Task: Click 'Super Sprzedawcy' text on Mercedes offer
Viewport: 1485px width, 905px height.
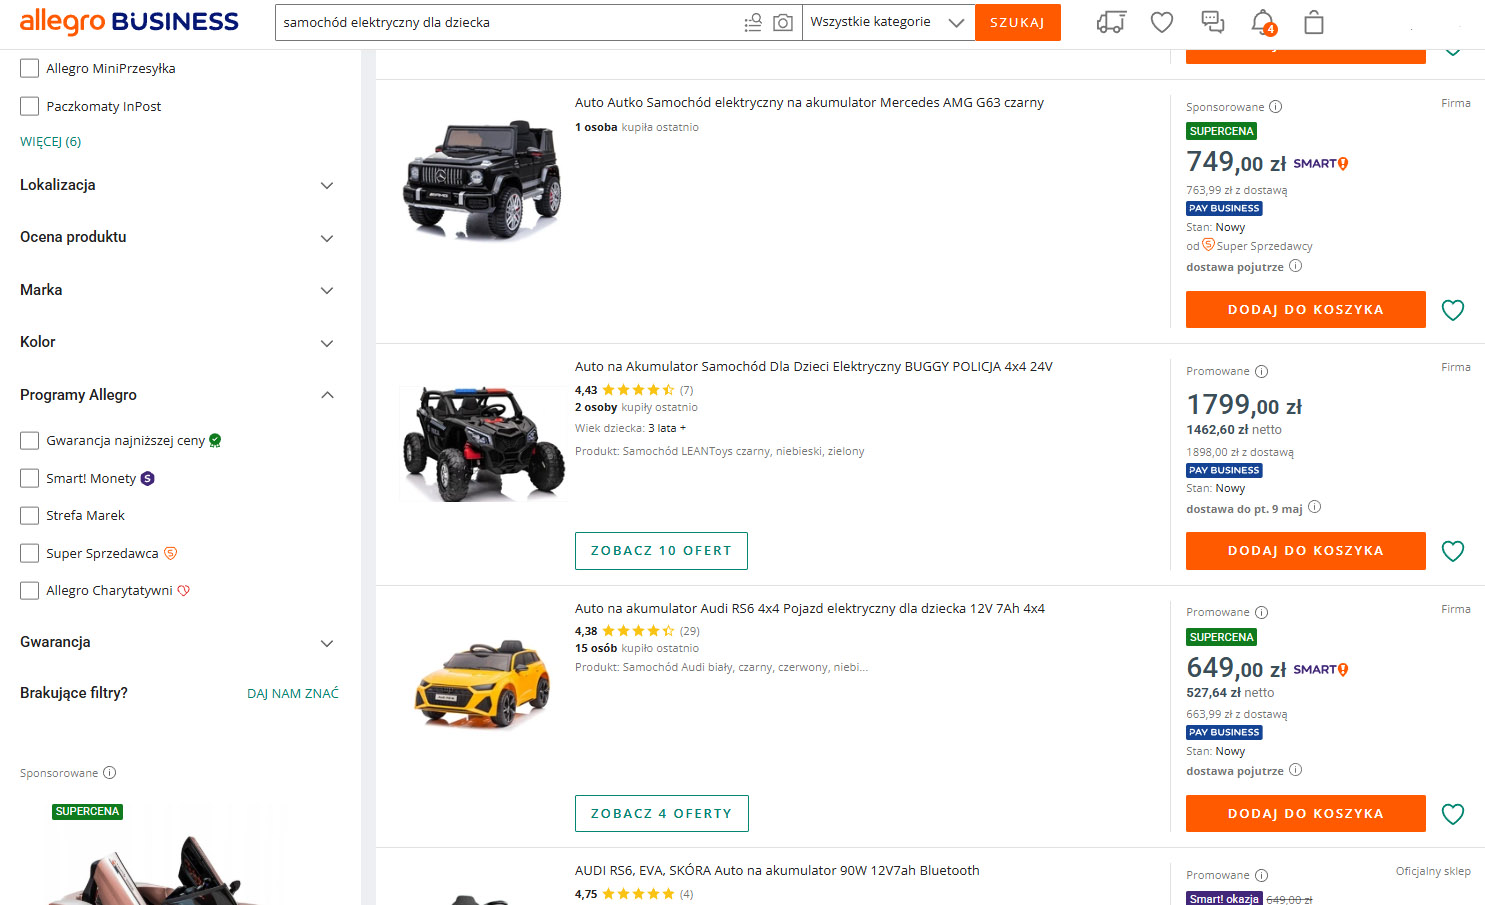Action: (1264, 246)
